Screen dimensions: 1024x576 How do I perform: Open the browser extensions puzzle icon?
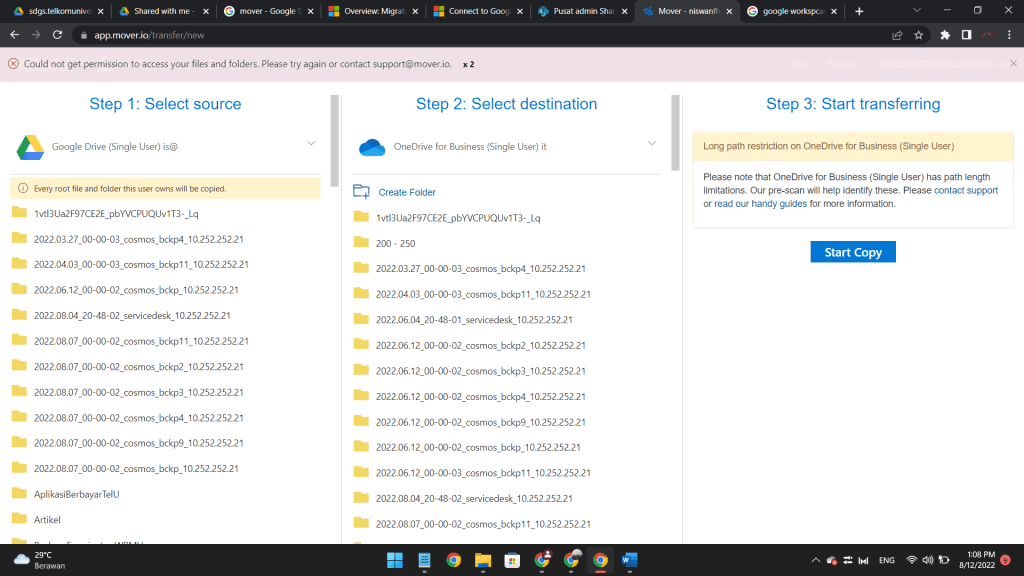tap(945, 35)
